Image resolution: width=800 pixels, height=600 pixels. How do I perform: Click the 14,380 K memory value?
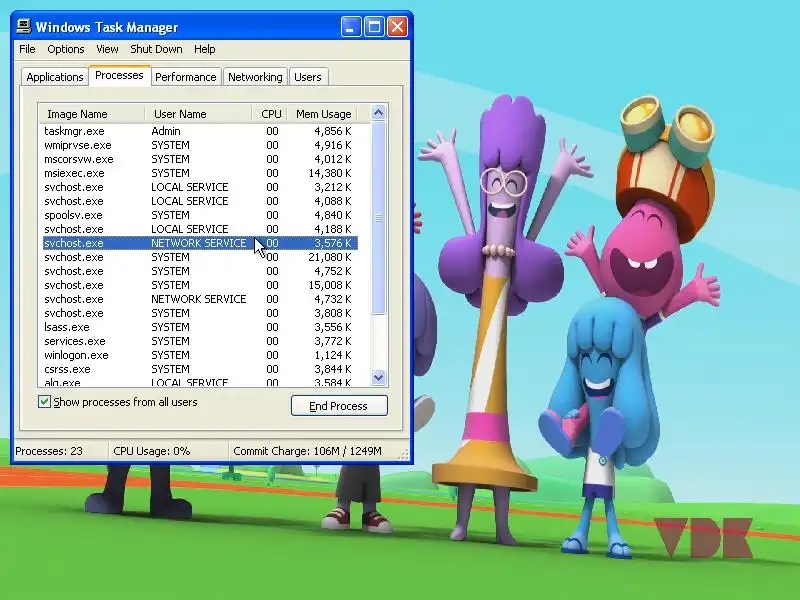tap(330, 173)
